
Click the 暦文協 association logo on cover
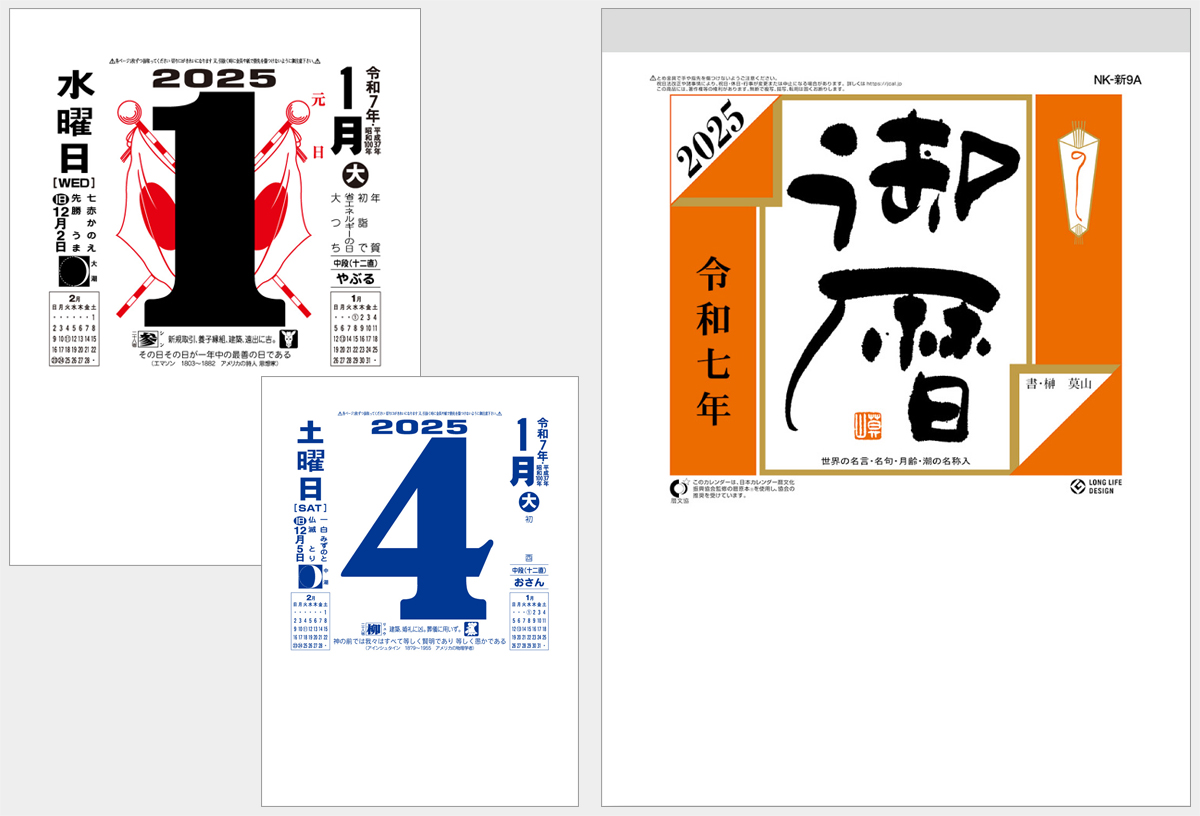(x=679, y=489)
